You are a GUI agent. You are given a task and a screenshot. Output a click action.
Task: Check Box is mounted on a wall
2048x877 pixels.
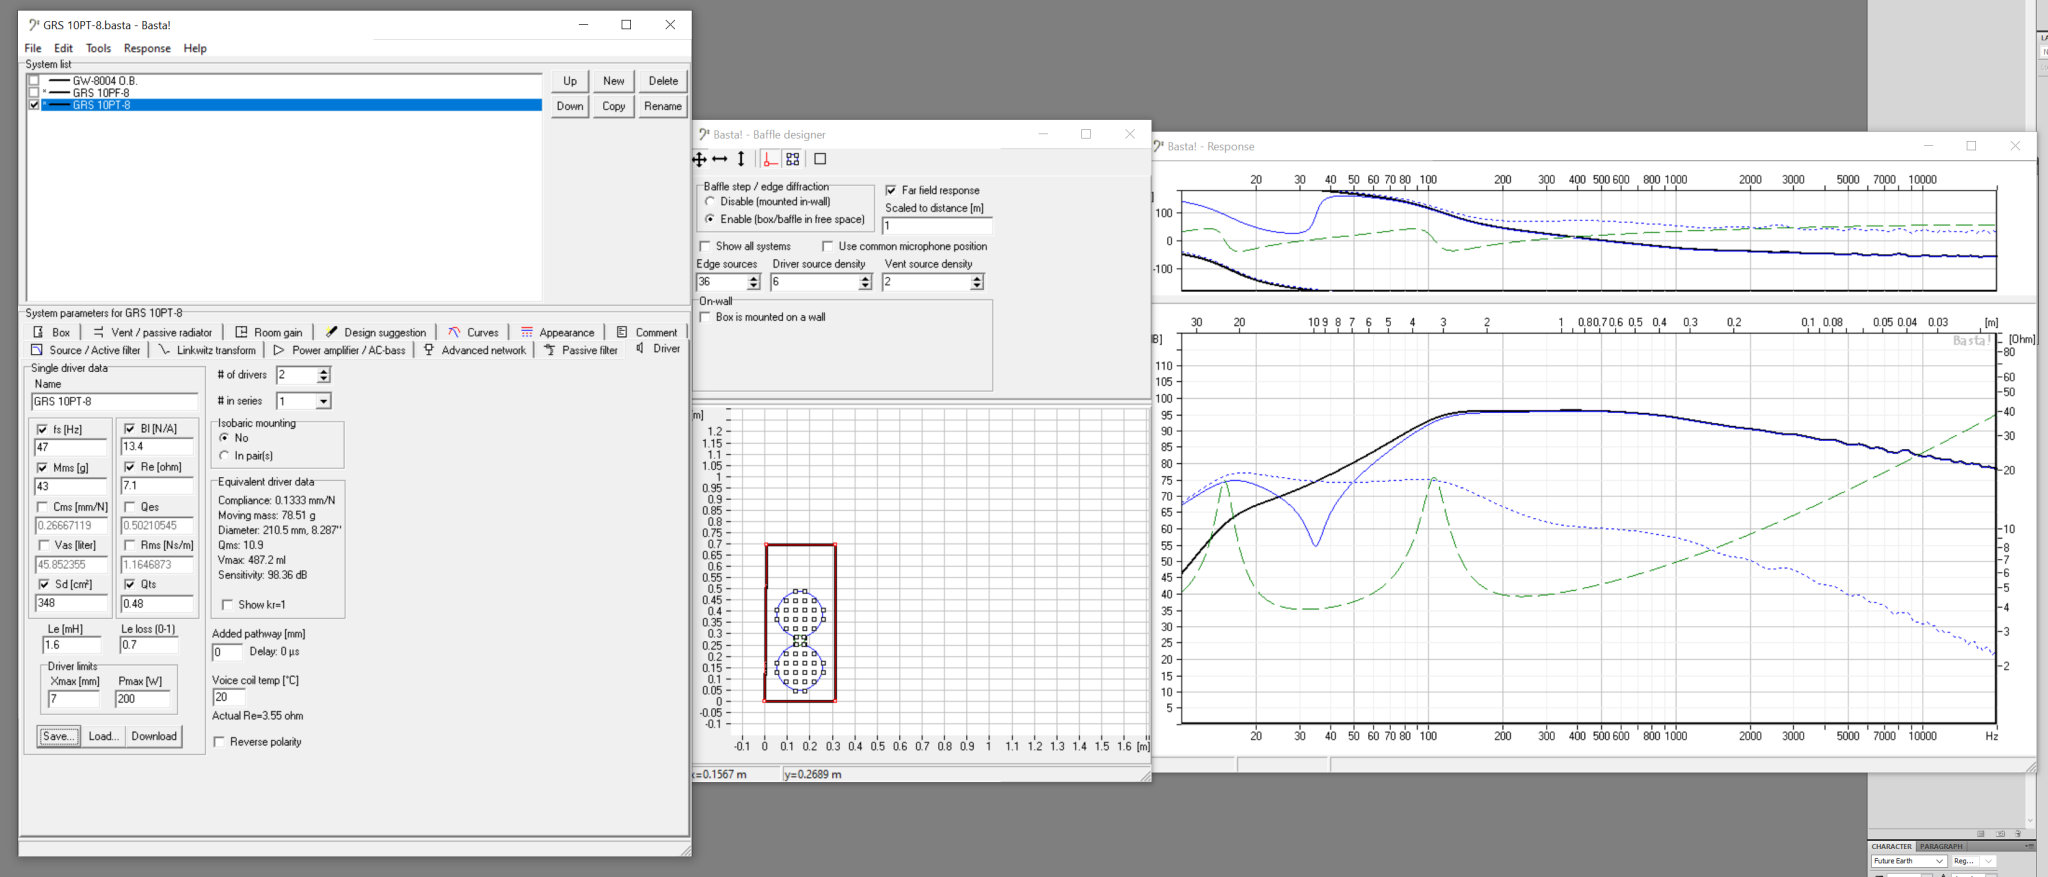click(705, 317)
